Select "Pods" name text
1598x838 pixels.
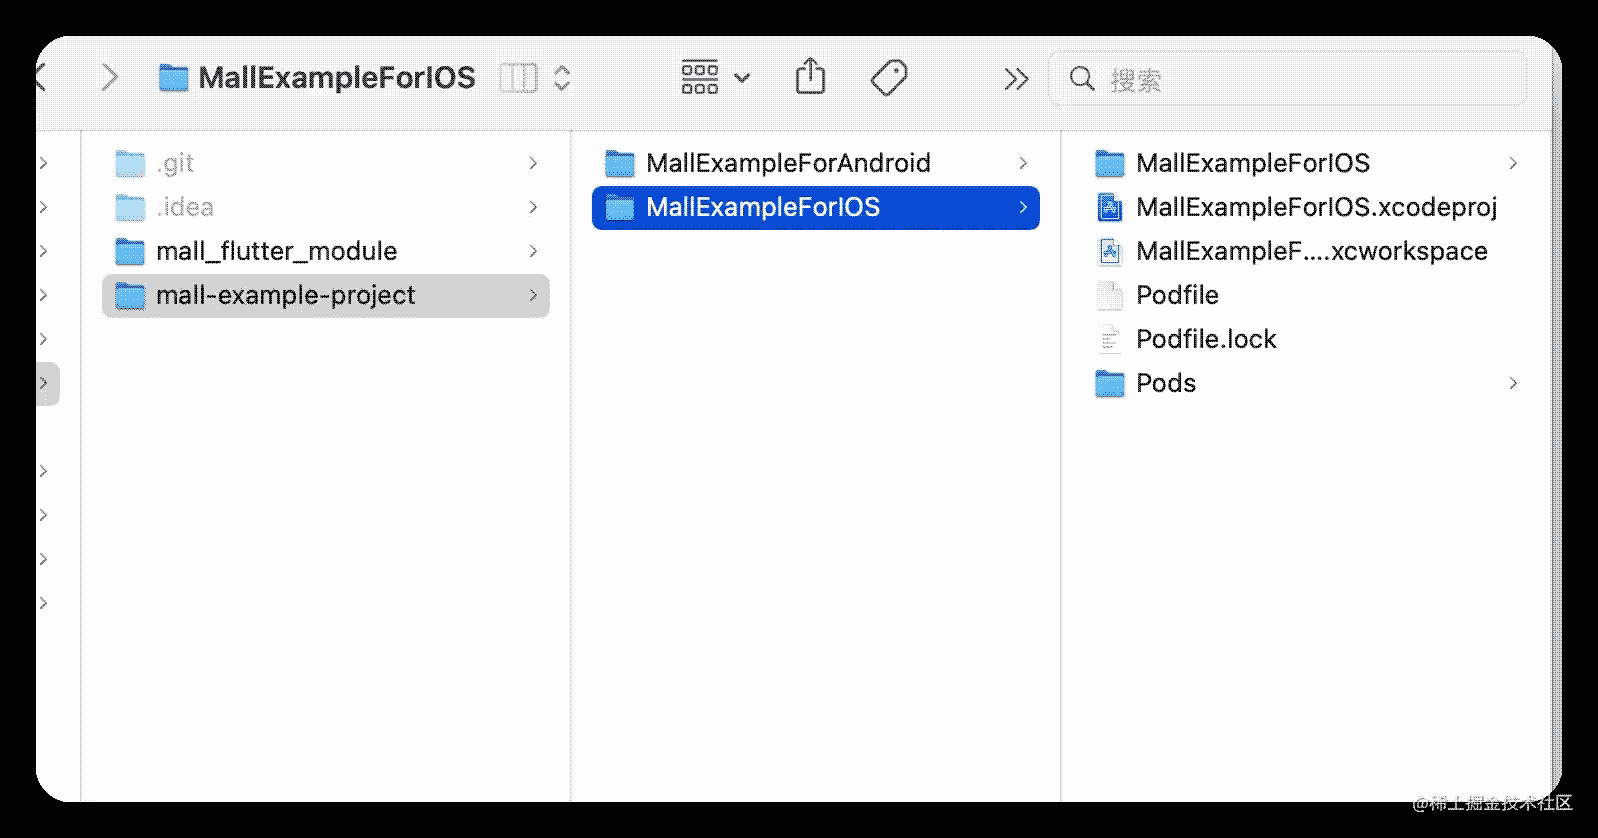(x=1166, y=383)
